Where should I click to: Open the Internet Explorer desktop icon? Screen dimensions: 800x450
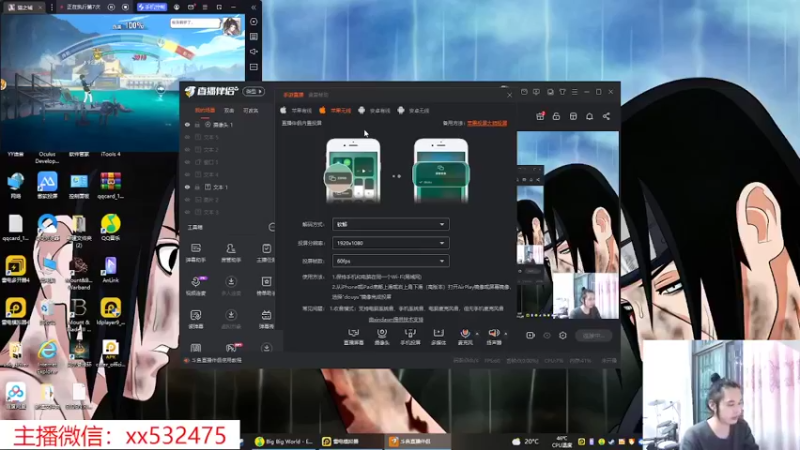coord(47,357)
